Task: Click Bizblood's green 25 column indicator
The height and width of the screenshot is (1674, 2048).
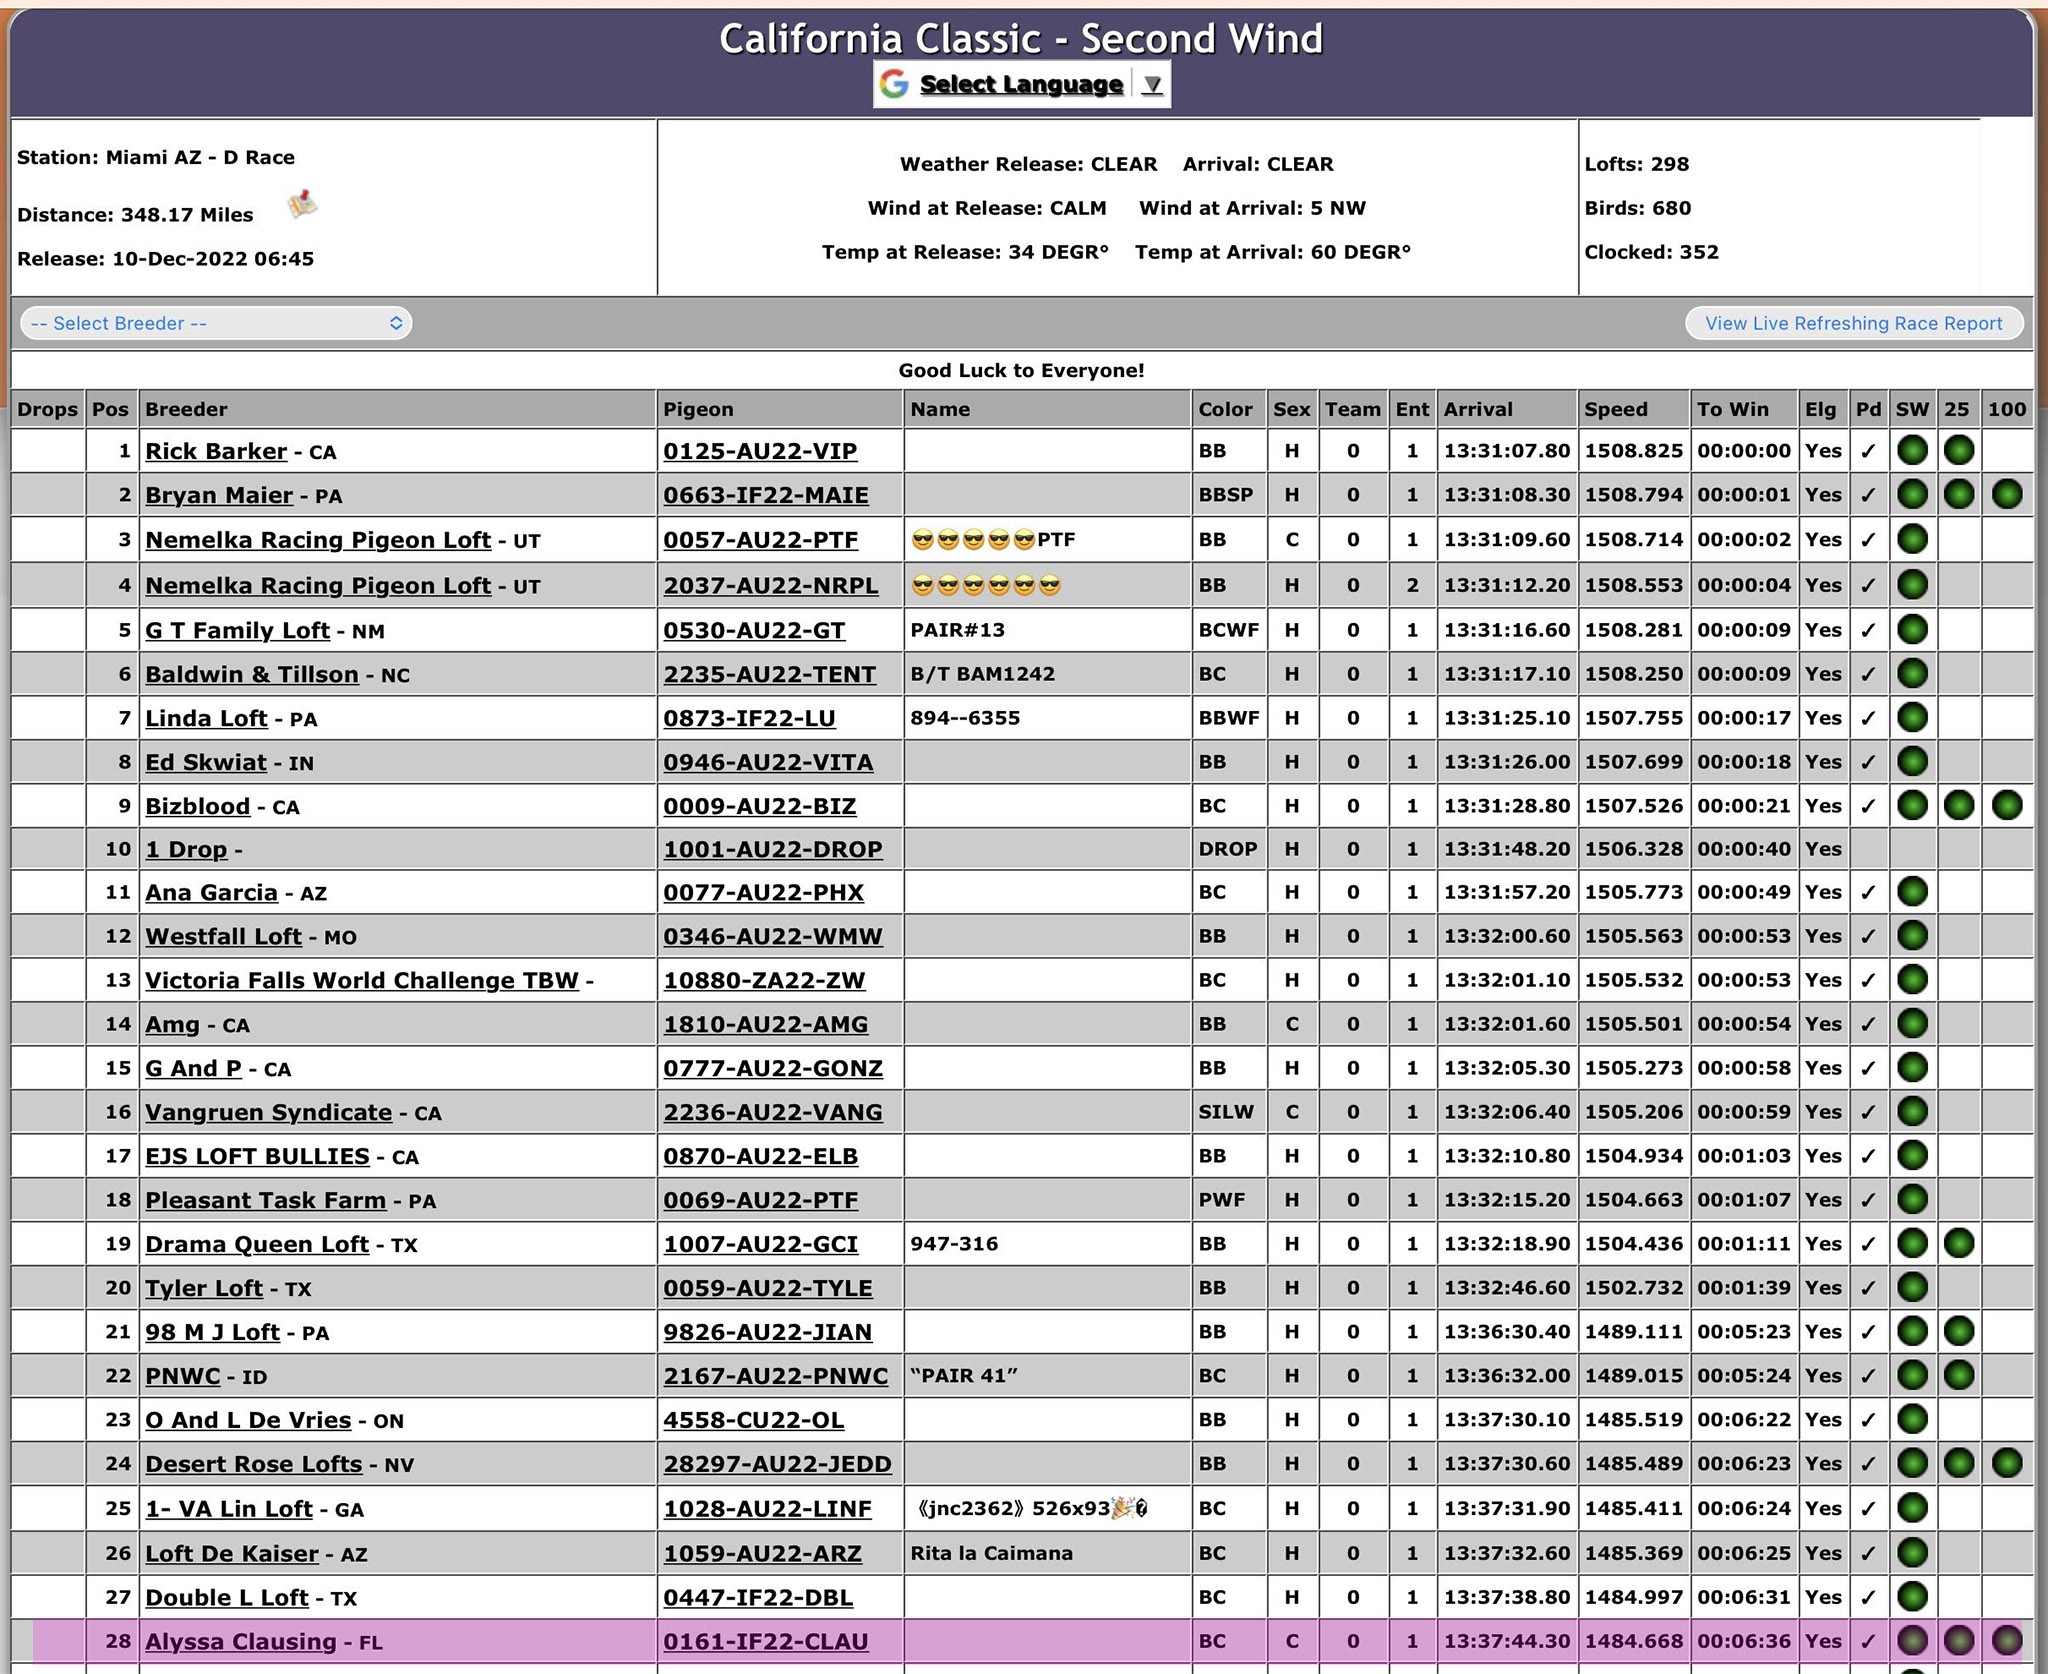Action: [x=1958, y=805]
